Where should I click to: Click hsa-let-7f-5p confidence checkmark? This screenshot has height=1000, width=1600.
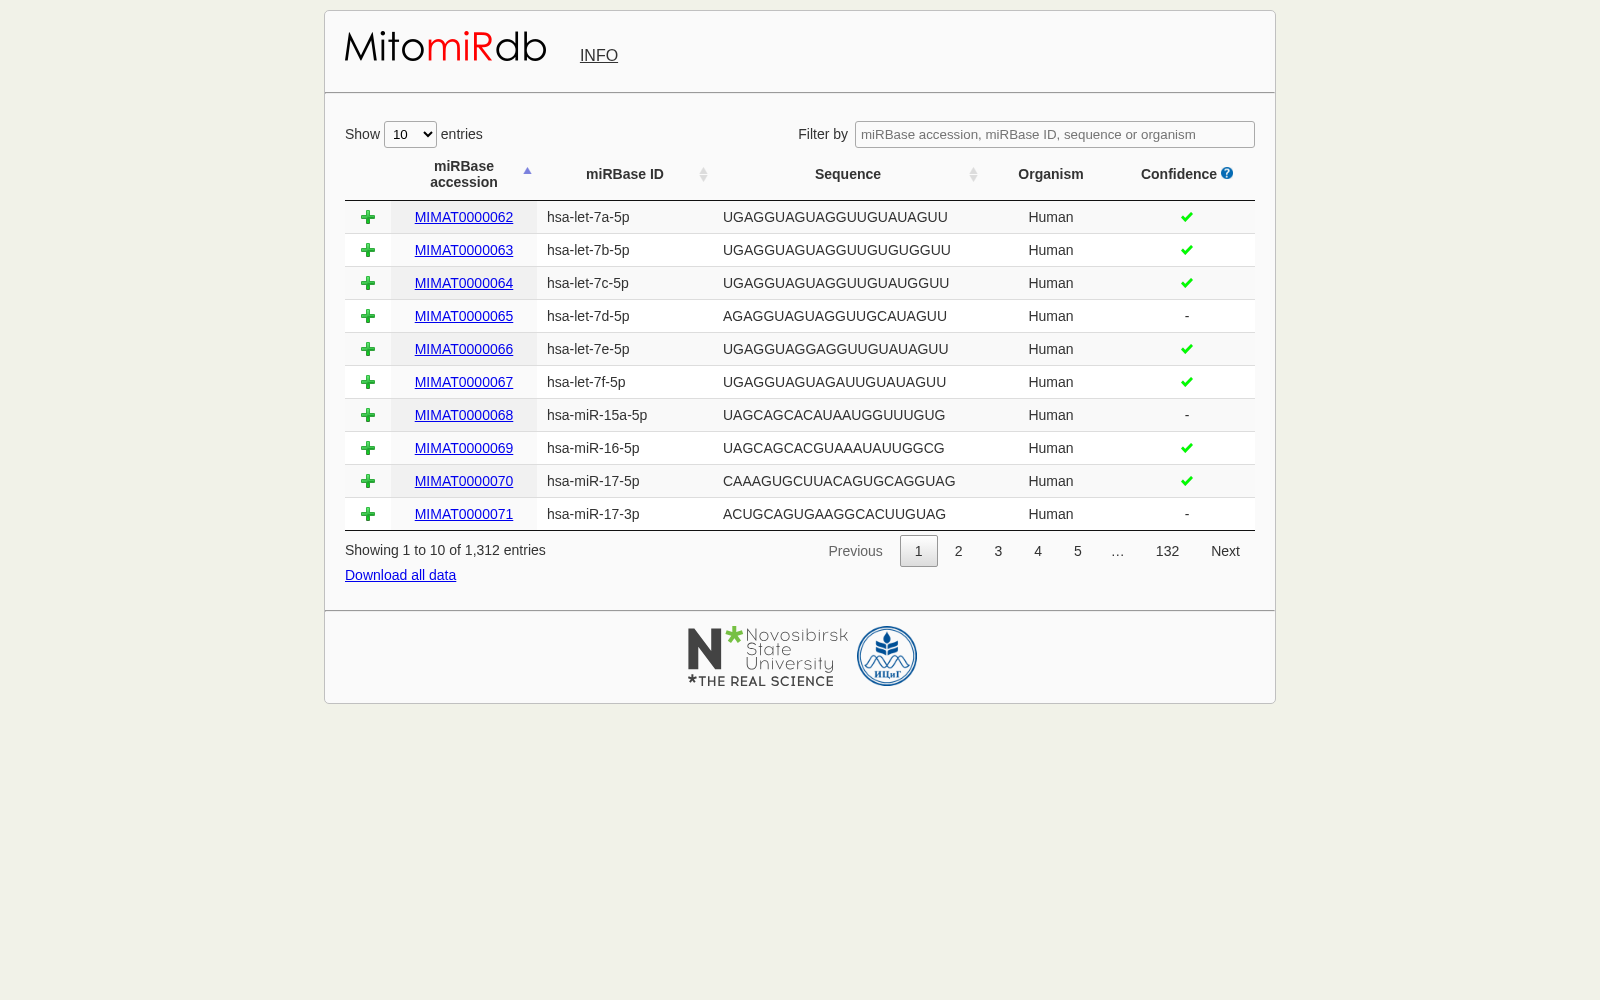1187,382
